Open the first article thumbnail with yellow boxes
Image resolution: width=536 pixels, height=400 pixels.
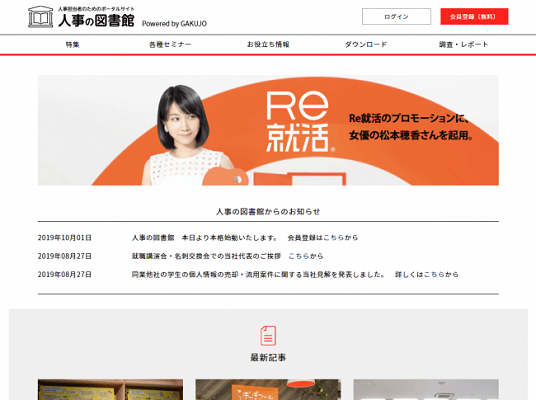pos(110,389)
